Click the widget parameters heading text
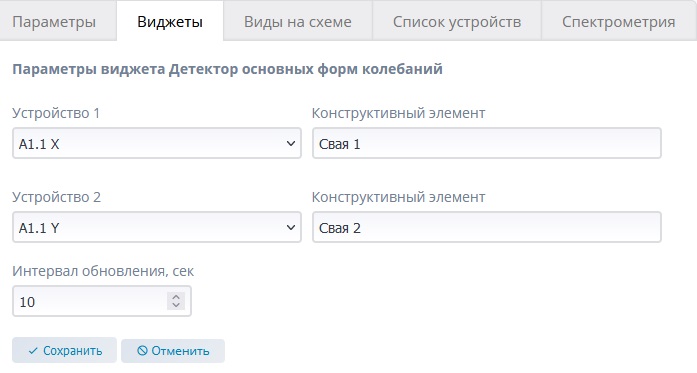Image resolution: width=697 pixels, height=373 pixels. (x=228, y=69)
